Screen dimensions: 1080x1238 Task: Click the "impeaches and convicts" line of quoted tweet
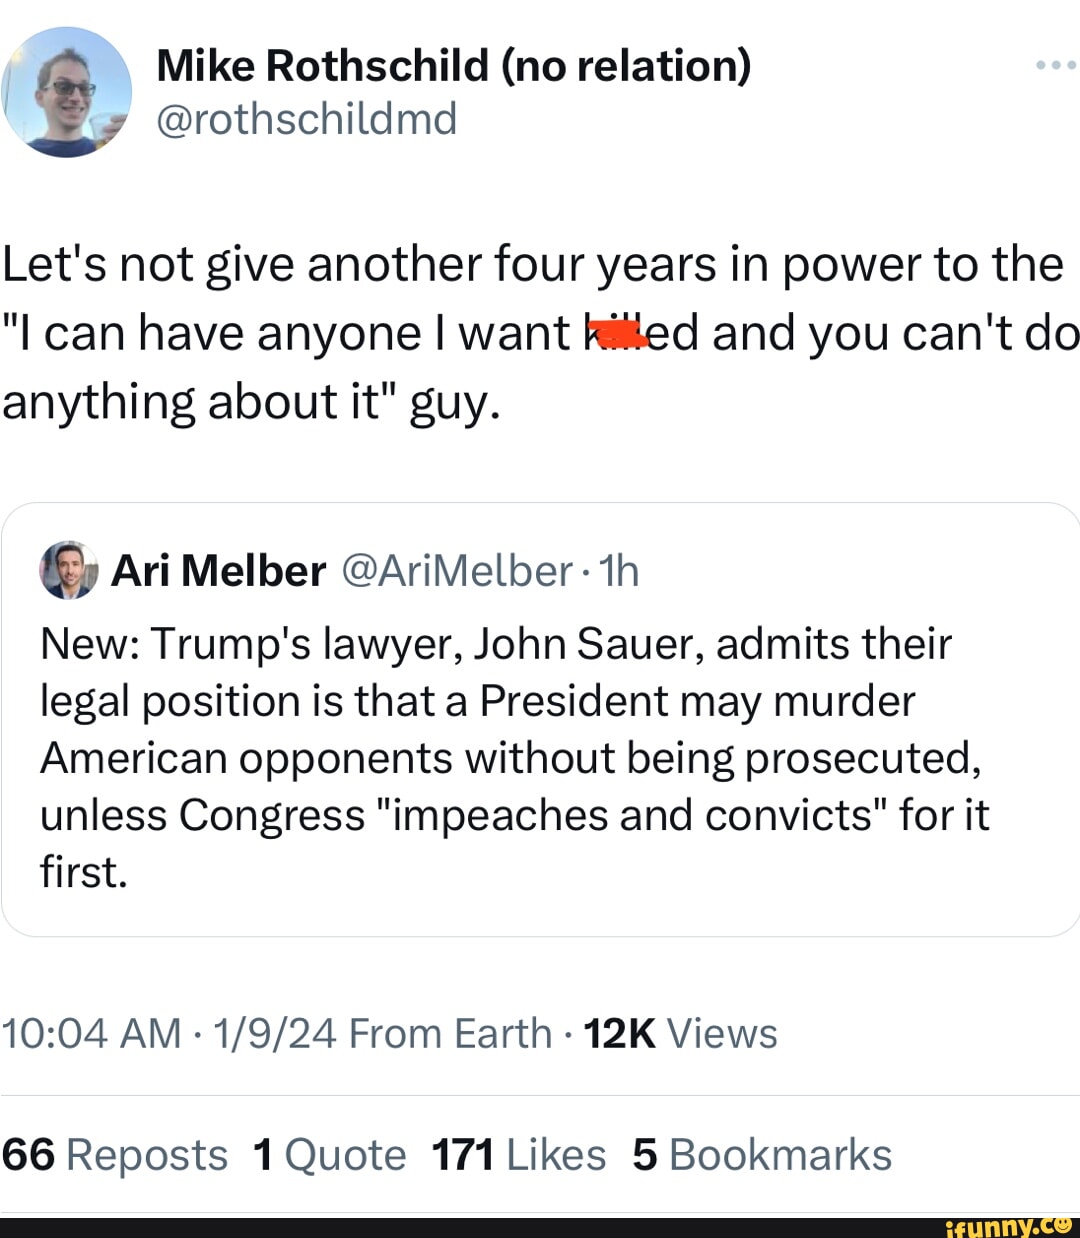point(514,816)
